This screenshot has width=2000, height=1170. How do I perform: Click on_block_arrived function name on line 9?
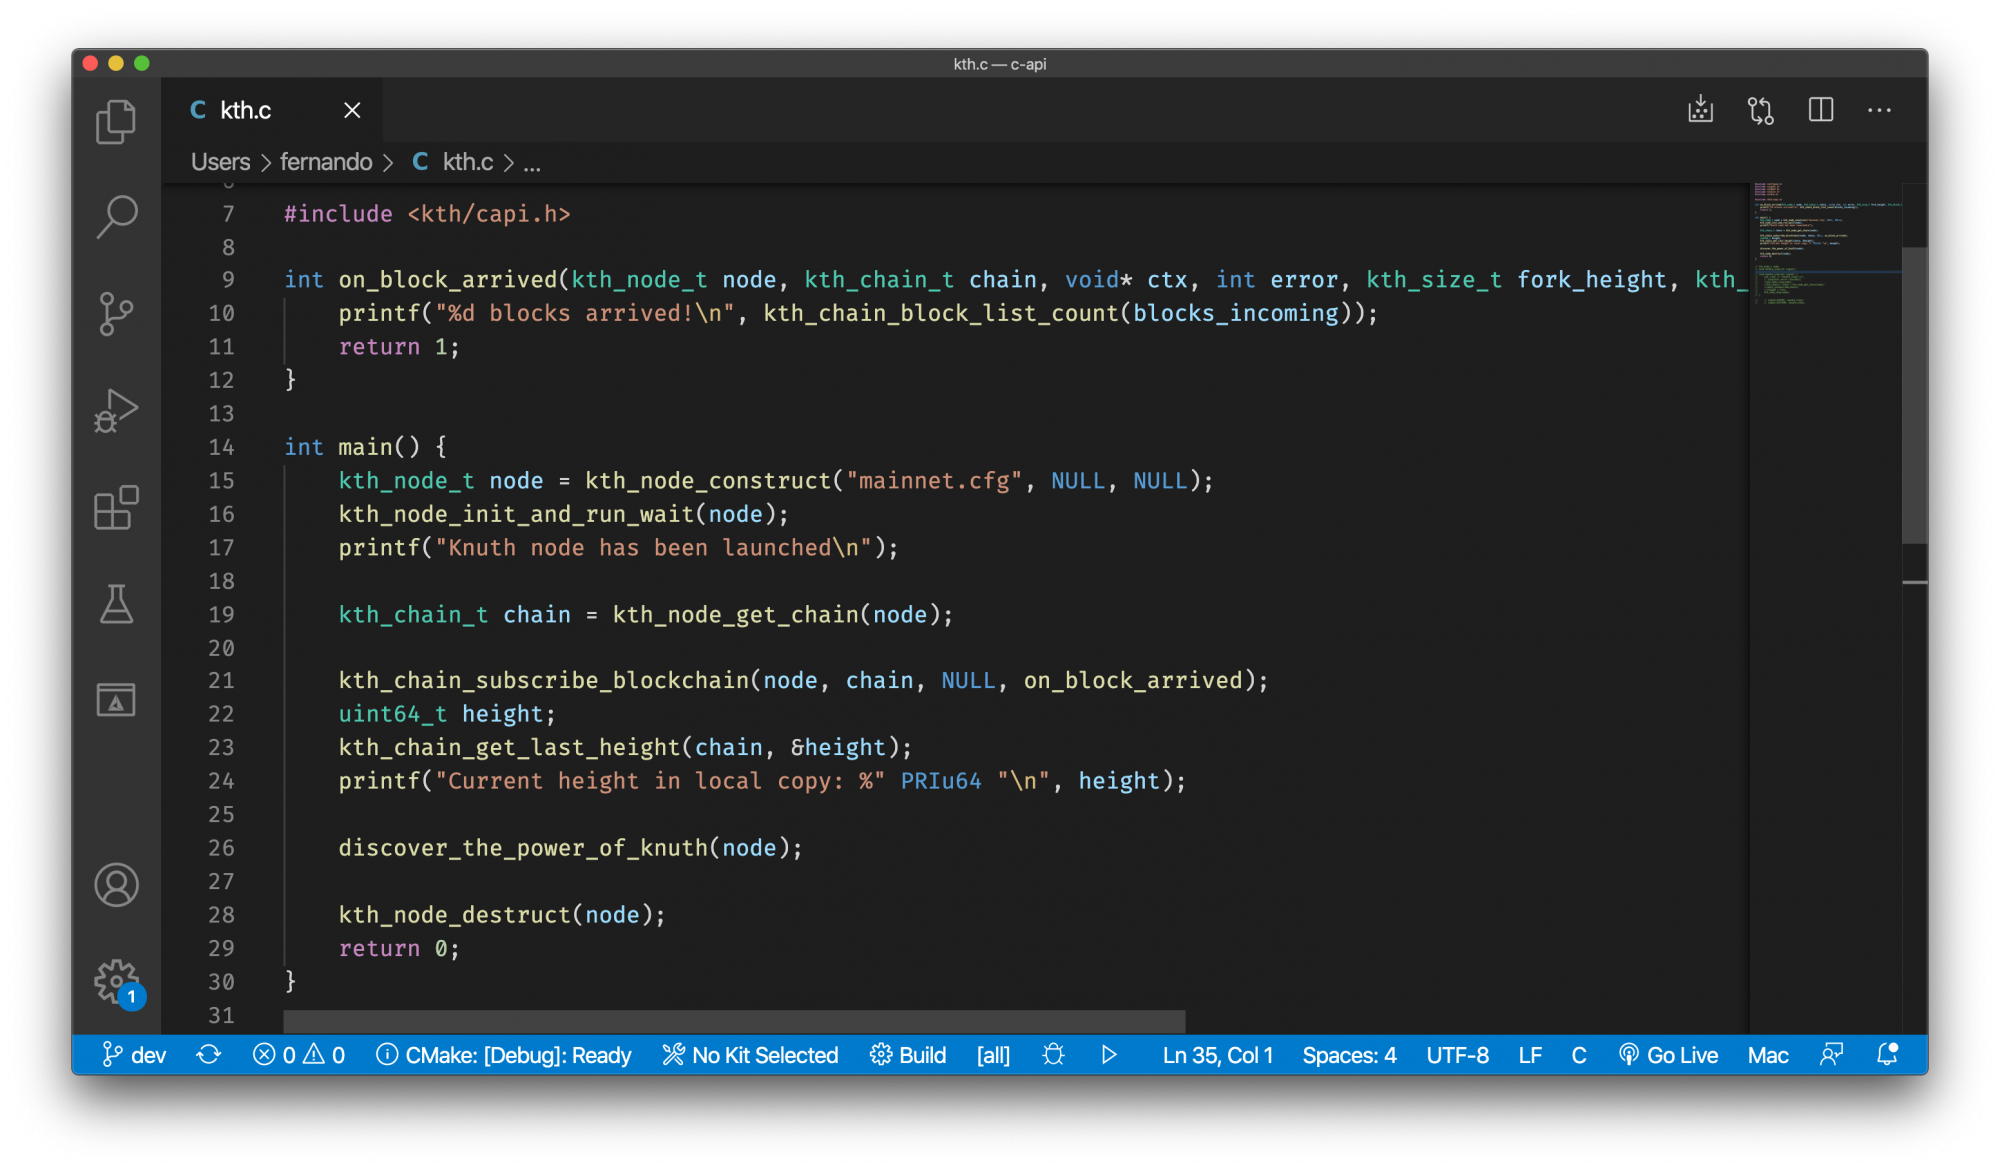pos(447,280)
